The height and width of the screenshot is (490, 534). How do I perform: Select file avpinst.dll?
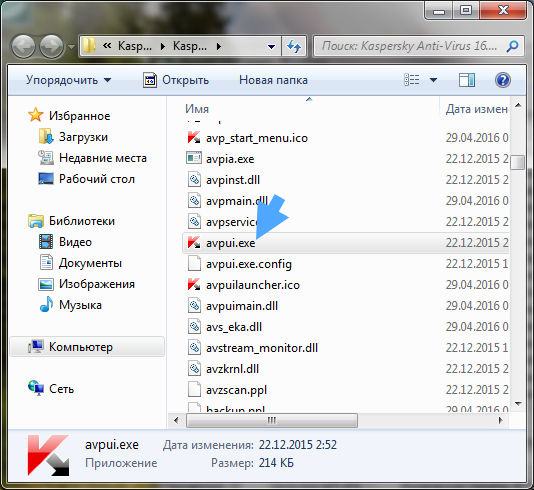[x=233, y=180]
